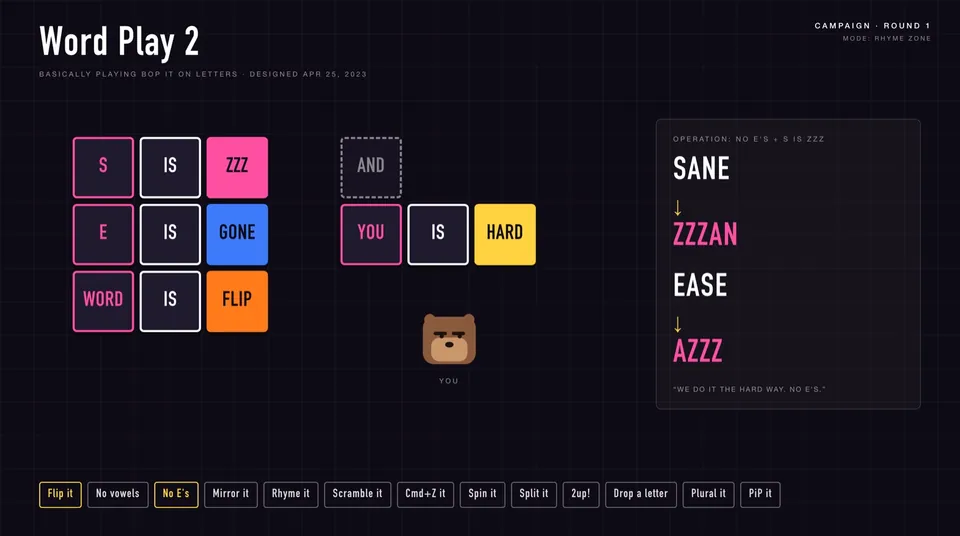Viewport: 960px width, 536px height.
Task: Click the IS tile next to WORD
Action: (x=170, y=301)
